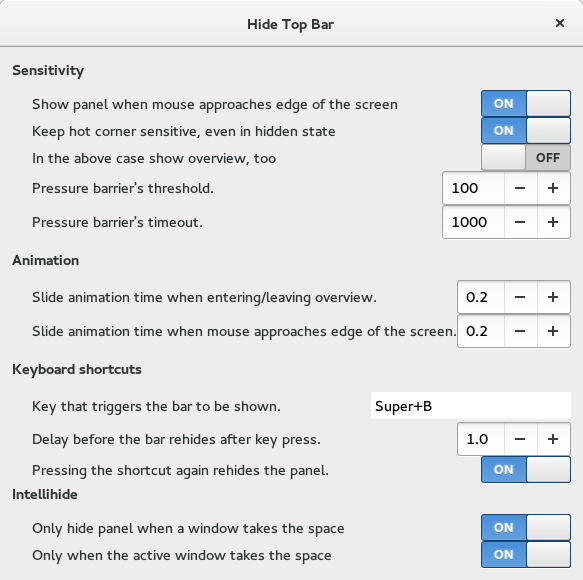Click the Super+B shortcut key field
The height and width of the screenshot is (580, 583).
pyautogui.click(x=471, y=406)
